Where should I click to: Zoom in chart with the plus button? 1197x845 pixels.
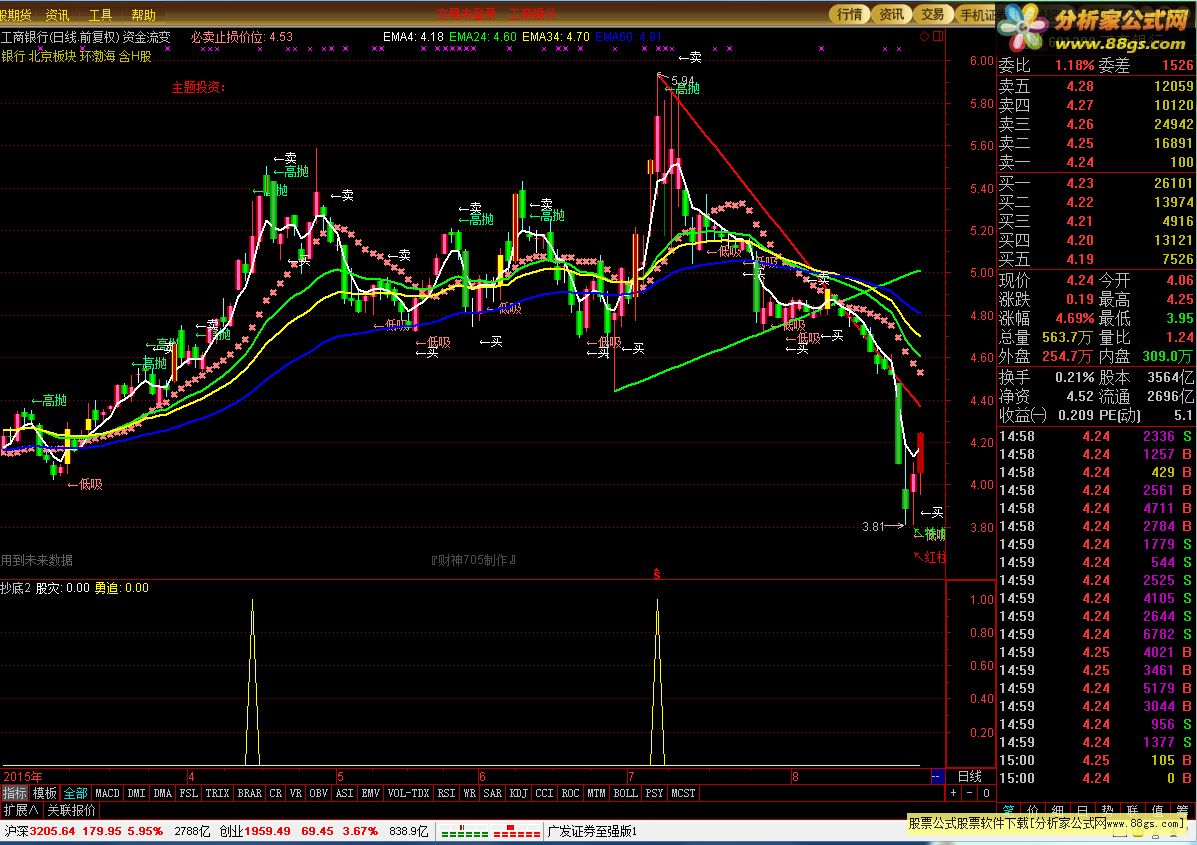point(953,793)
